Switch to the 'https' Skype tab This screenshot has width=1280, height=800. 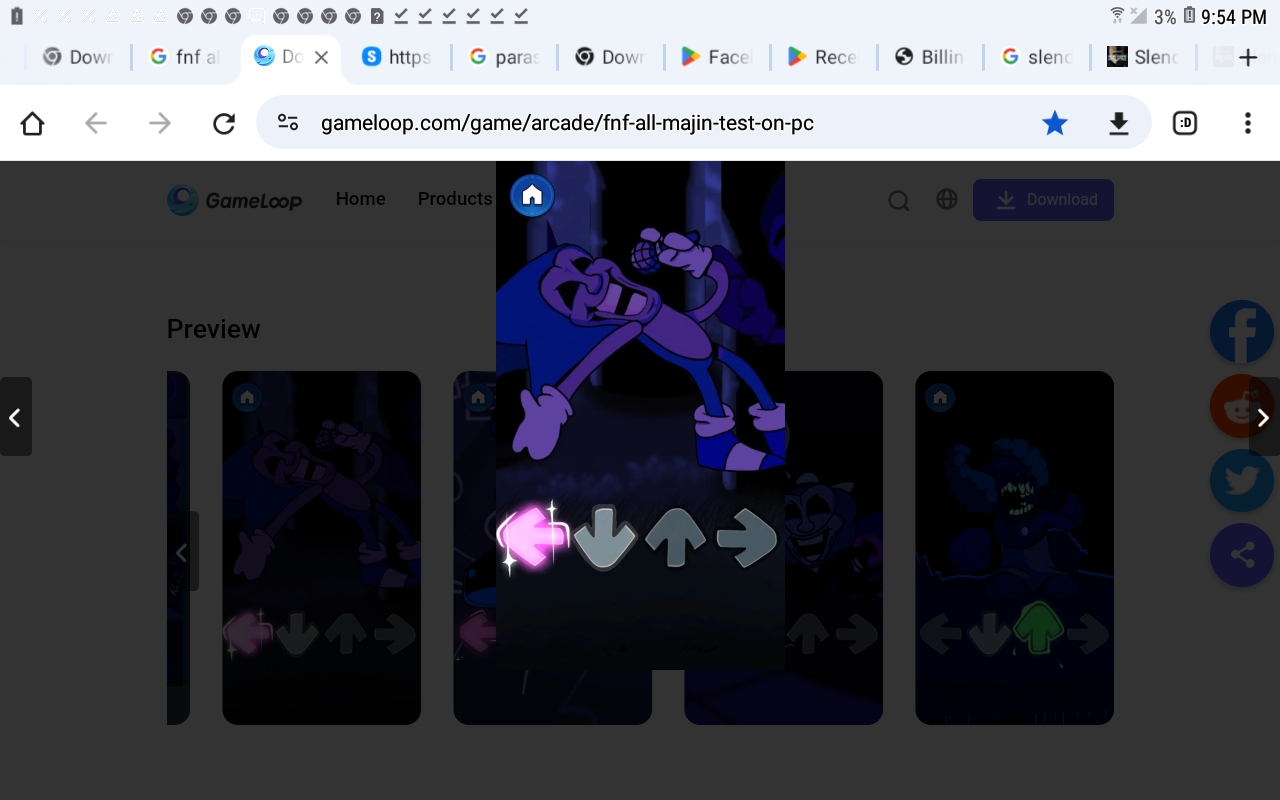tap(397, 57)
